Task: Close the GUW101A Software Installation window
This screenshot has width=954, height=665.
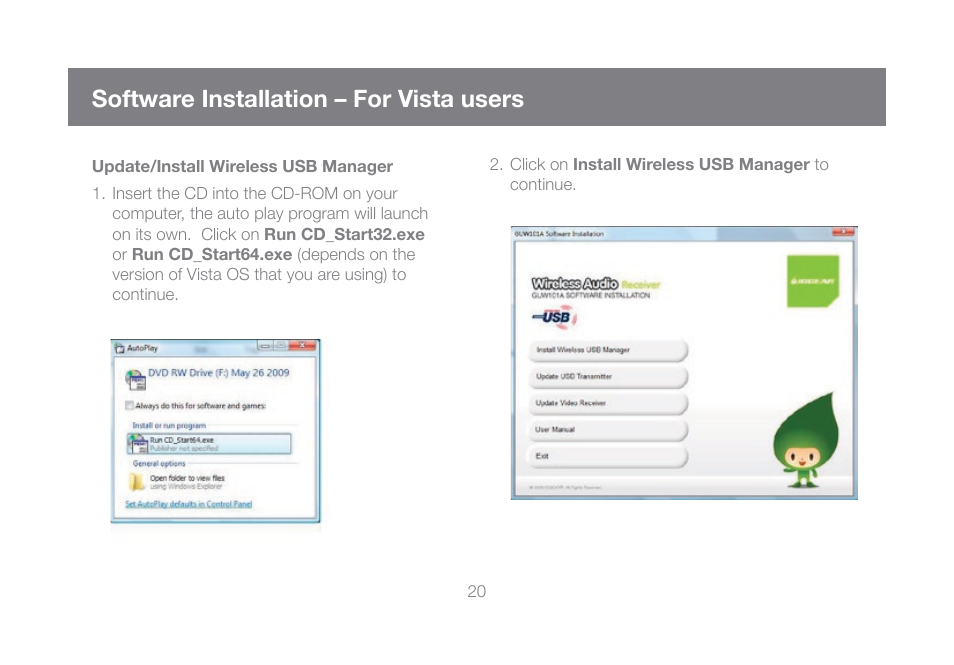Action: [x=844, y=232]
